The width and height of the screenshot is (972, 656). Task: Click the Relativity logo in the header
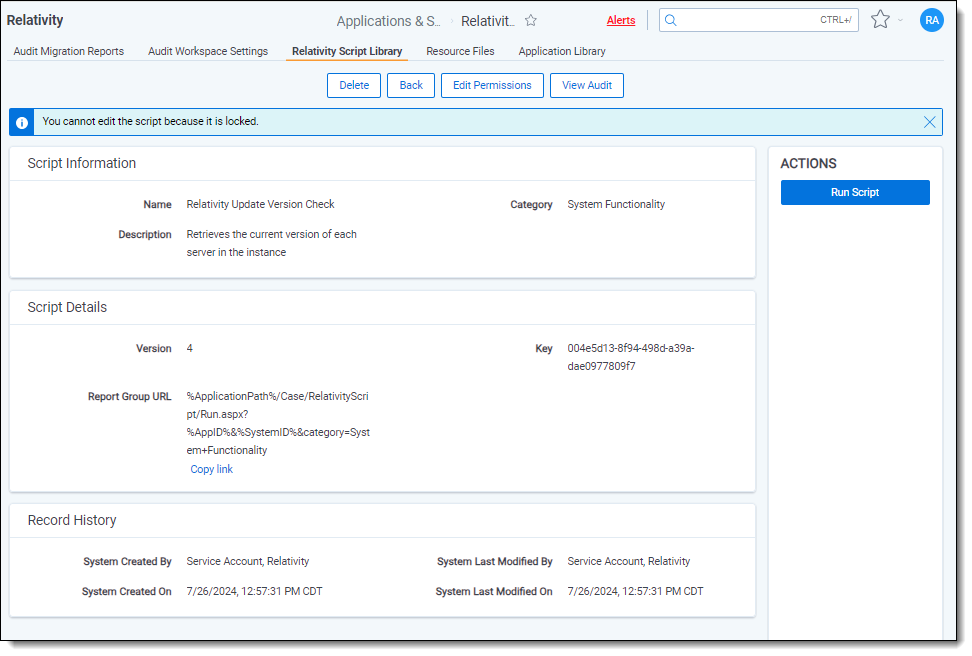tap(35, 20)
